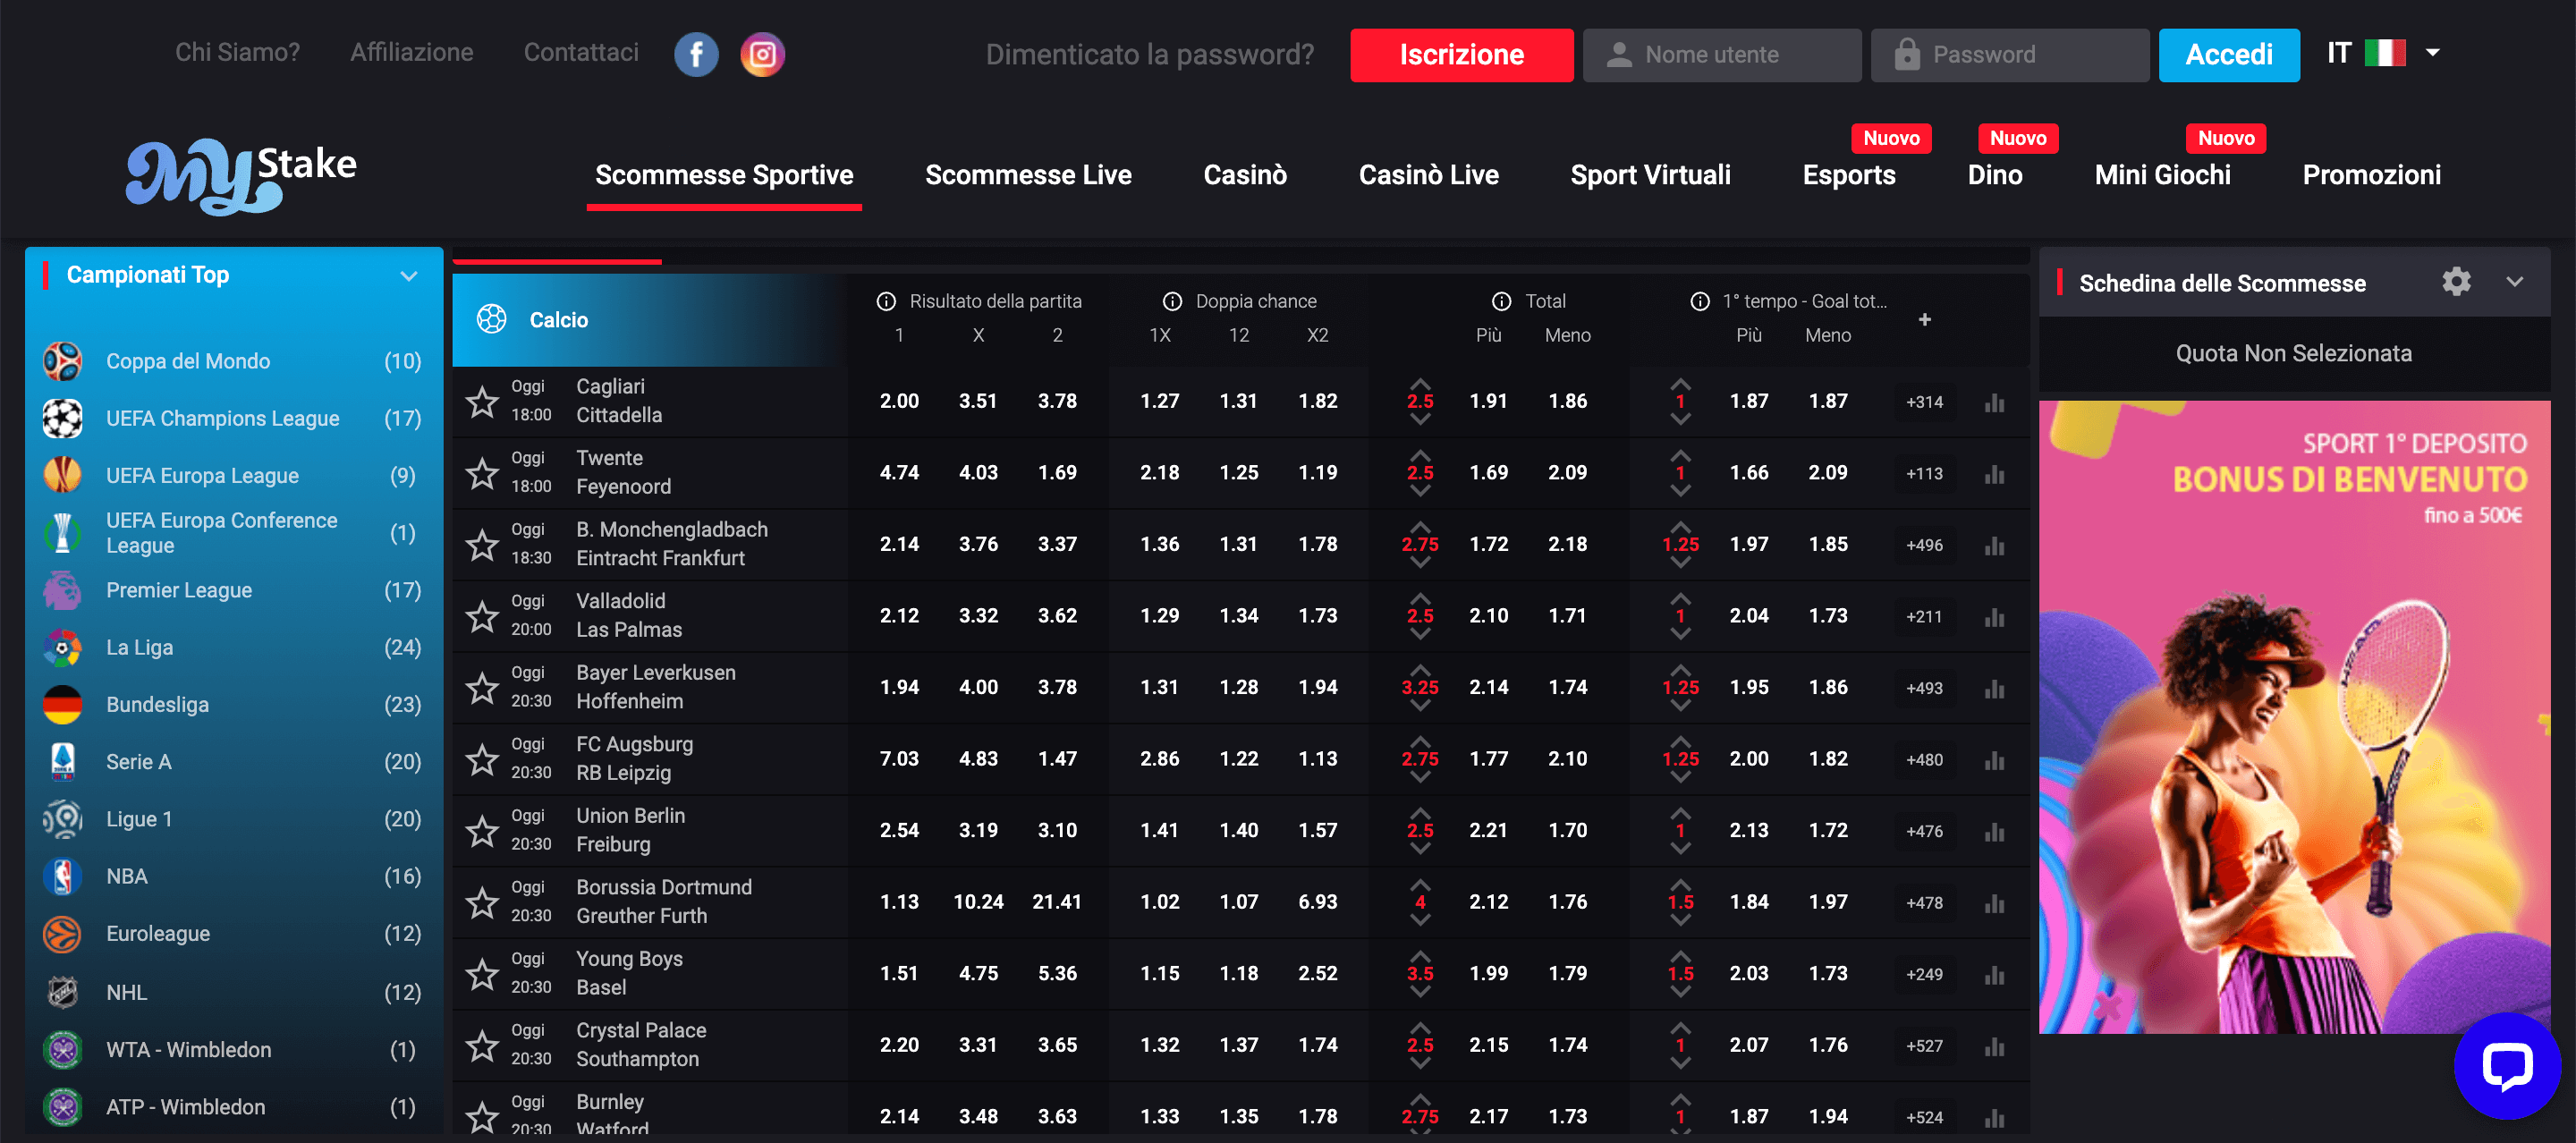Screen dimensions: 2576x1143
Task: Open the UEFA Champions League icon
Action: click(62, 418)
